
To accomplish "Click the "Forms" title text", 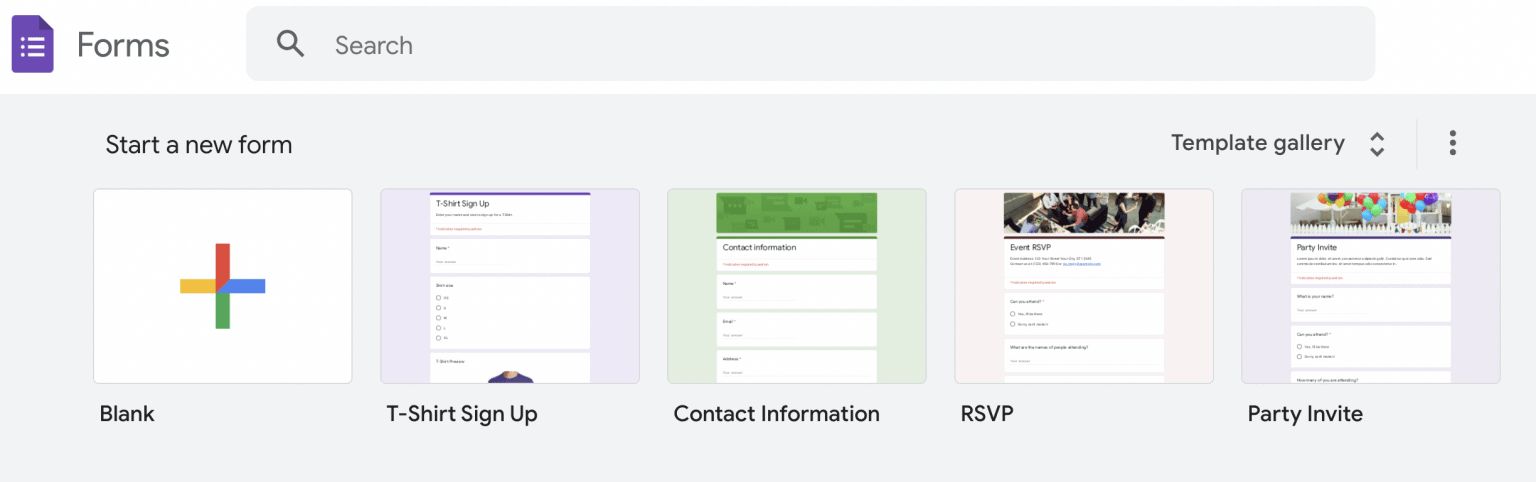I will click(123, 45).
